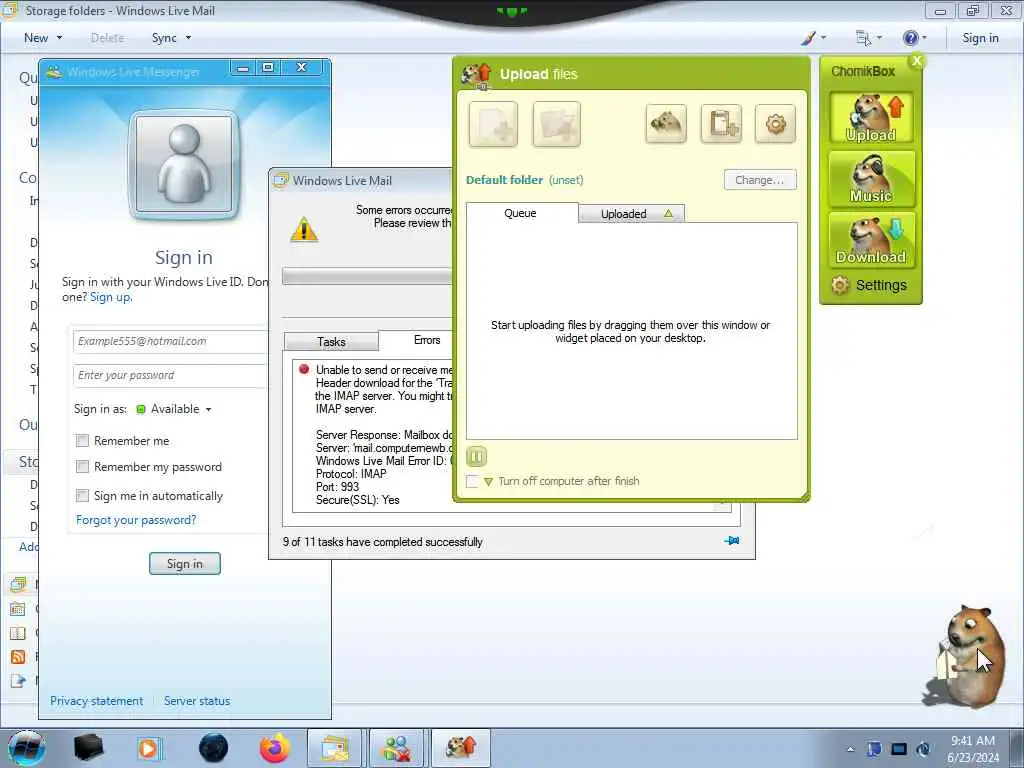Open Privacy statement link
1024x768 pixels.
(97, 701)
